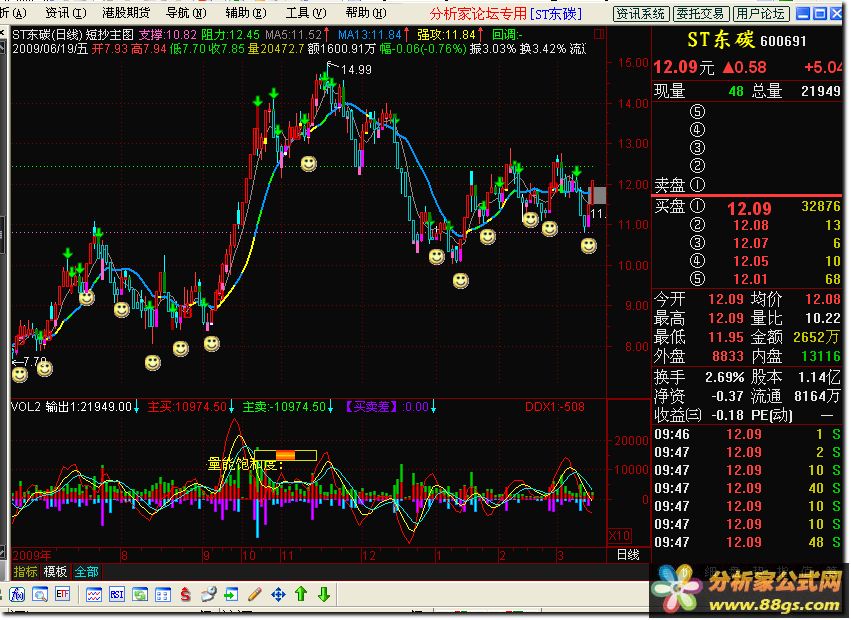This screenshot has width=851, height=620.
Task: Click the red arrow after MA5 value
Action: click(x=326, y=35)
